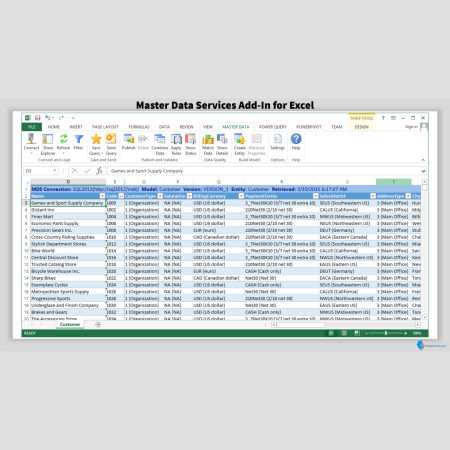Open the Salutation column filter dropdown

[189, 196]
